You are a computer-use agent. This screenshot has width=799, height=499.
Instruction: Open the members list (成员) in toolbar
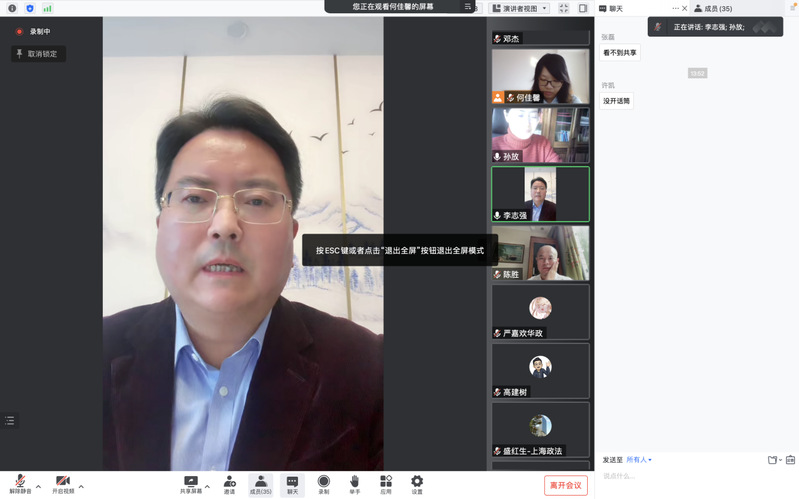click(260, 484)
